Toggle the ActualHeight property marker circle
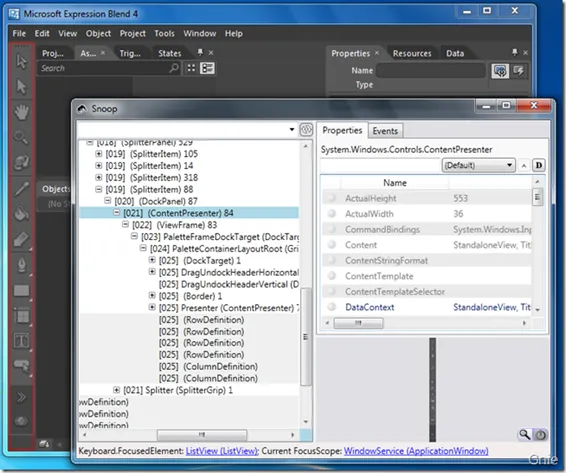 [331, 198]
